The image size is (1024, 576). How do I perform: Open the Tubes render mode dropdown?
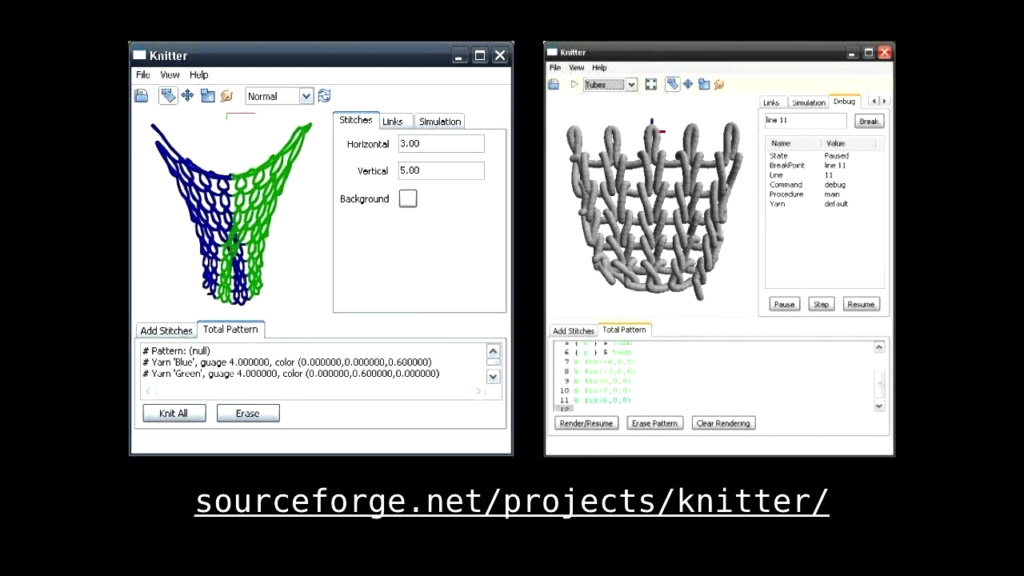(x=631, y=84)
